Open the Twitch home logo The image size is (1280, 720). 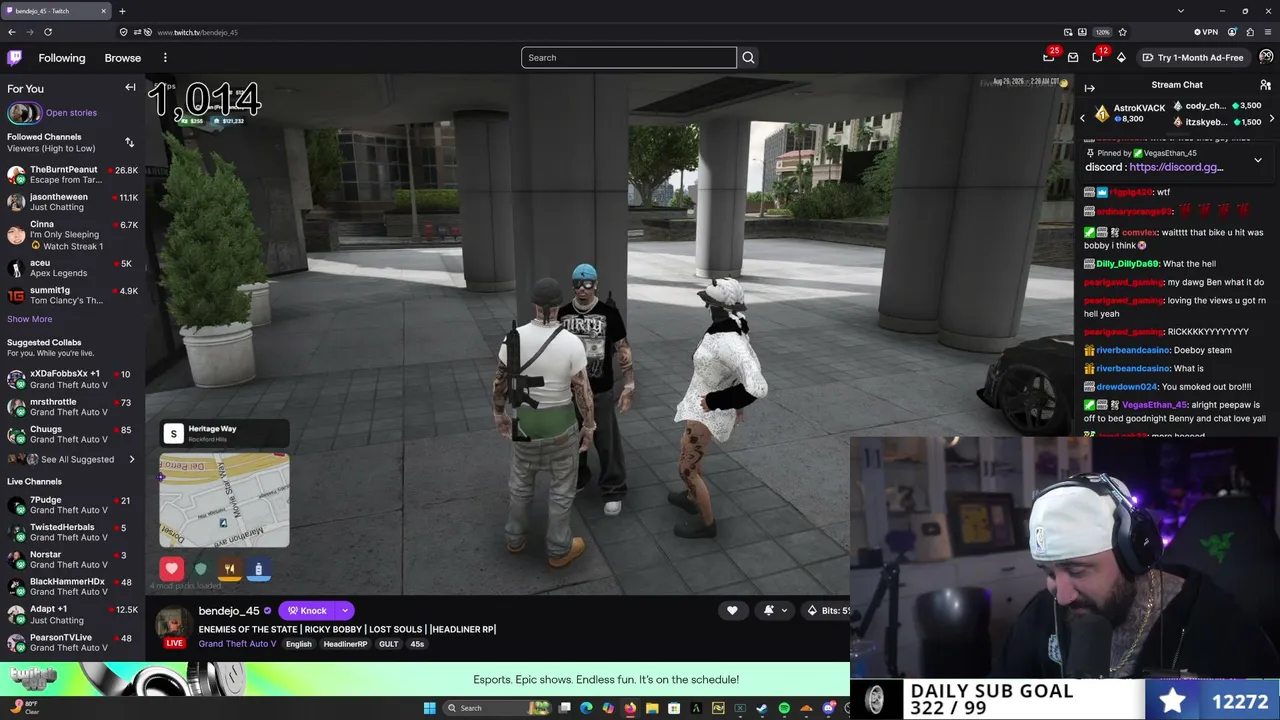pos(15,58)
